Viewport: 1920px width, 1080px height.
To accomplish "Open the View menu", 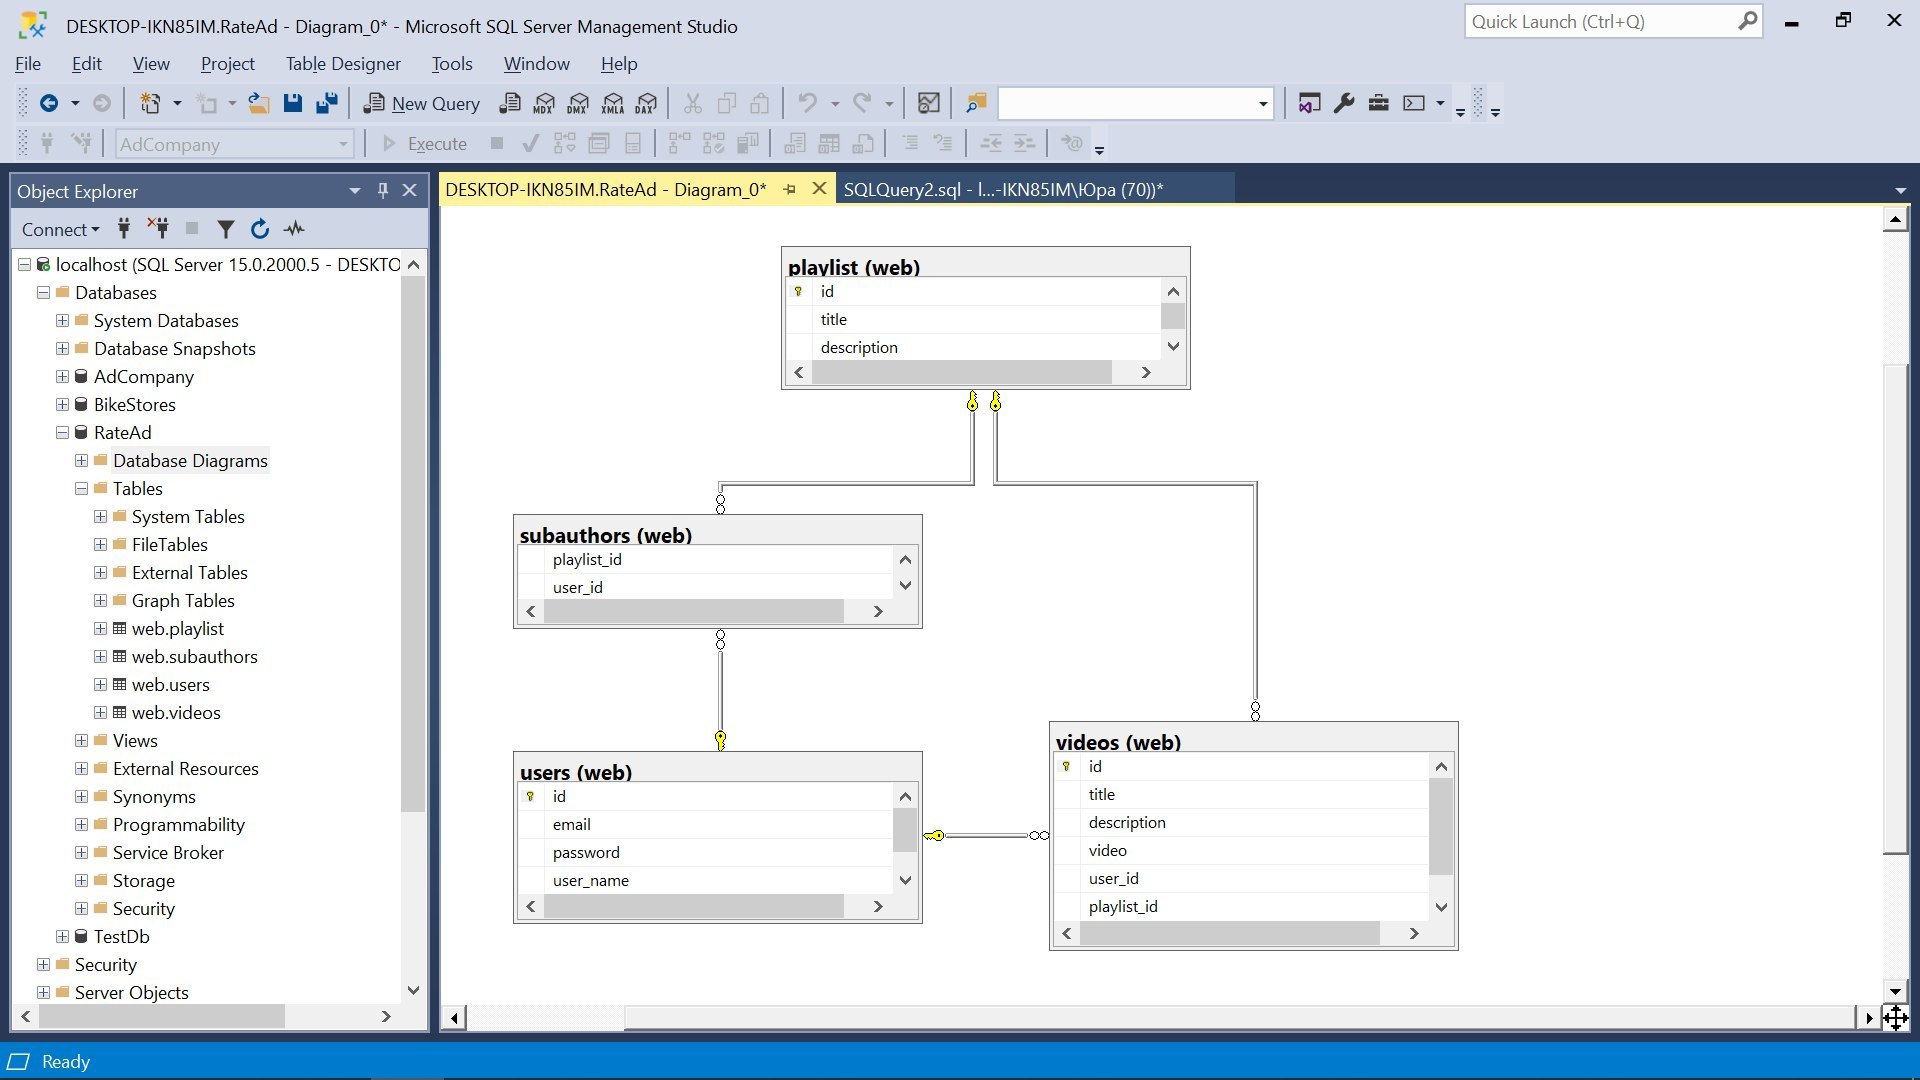I will 151,64.
